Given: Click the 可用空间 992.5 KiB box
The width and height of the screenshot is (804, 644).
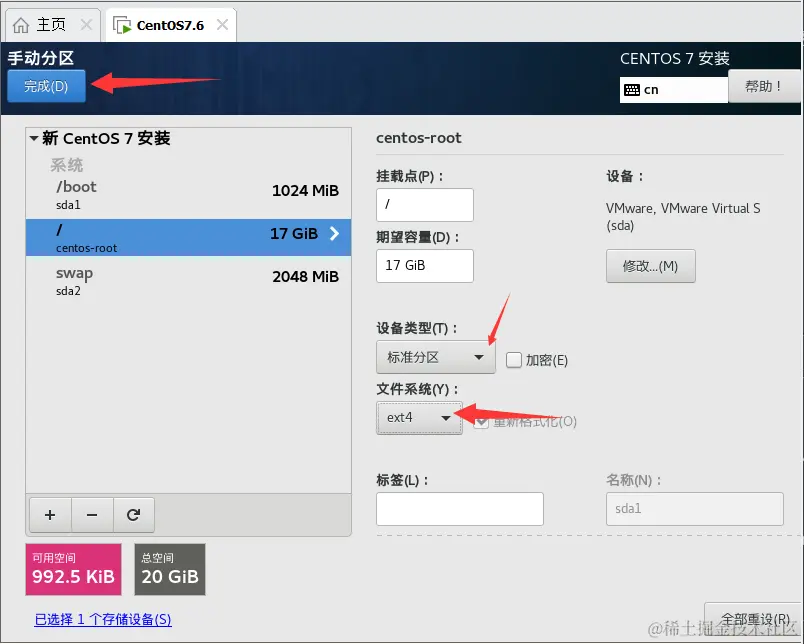Looking at the screenshot, I should [73, 569].
